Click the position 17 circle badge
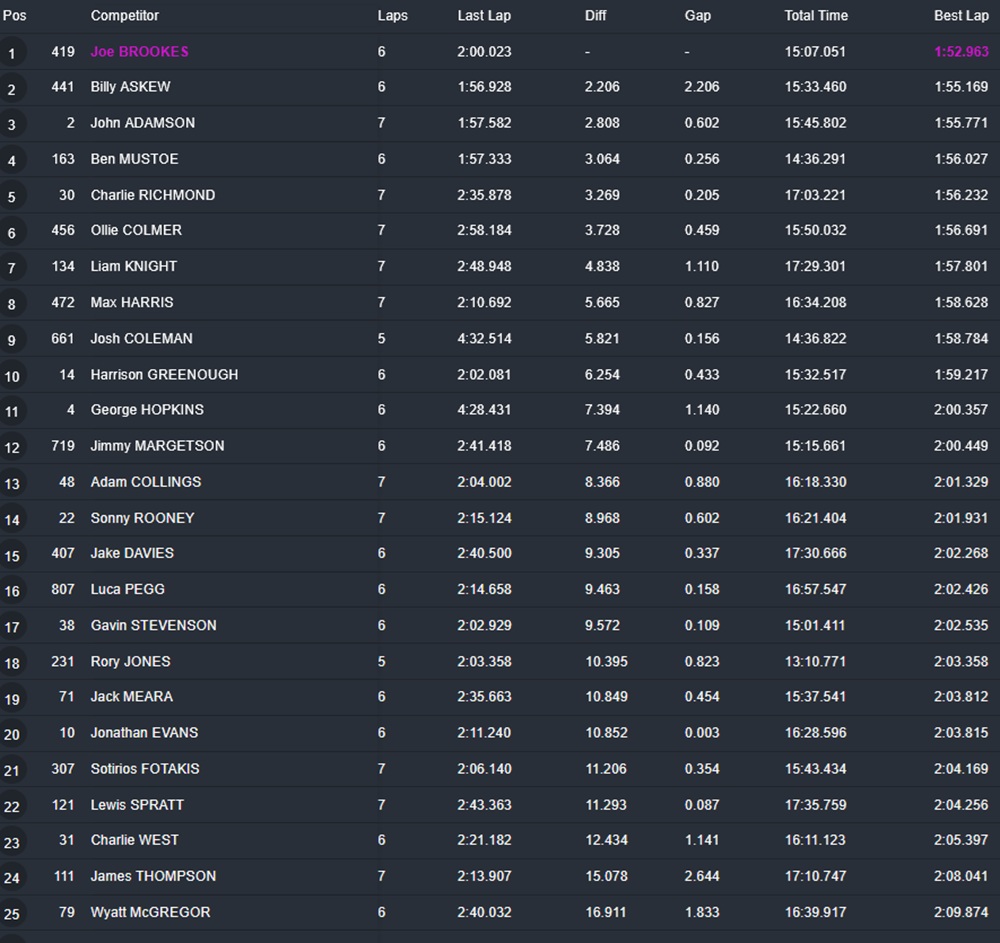Screen dimensions: 1000x943 12,627
